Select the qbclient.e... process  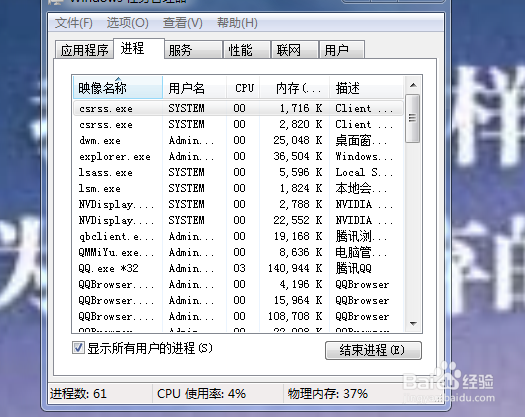point(238,236)
